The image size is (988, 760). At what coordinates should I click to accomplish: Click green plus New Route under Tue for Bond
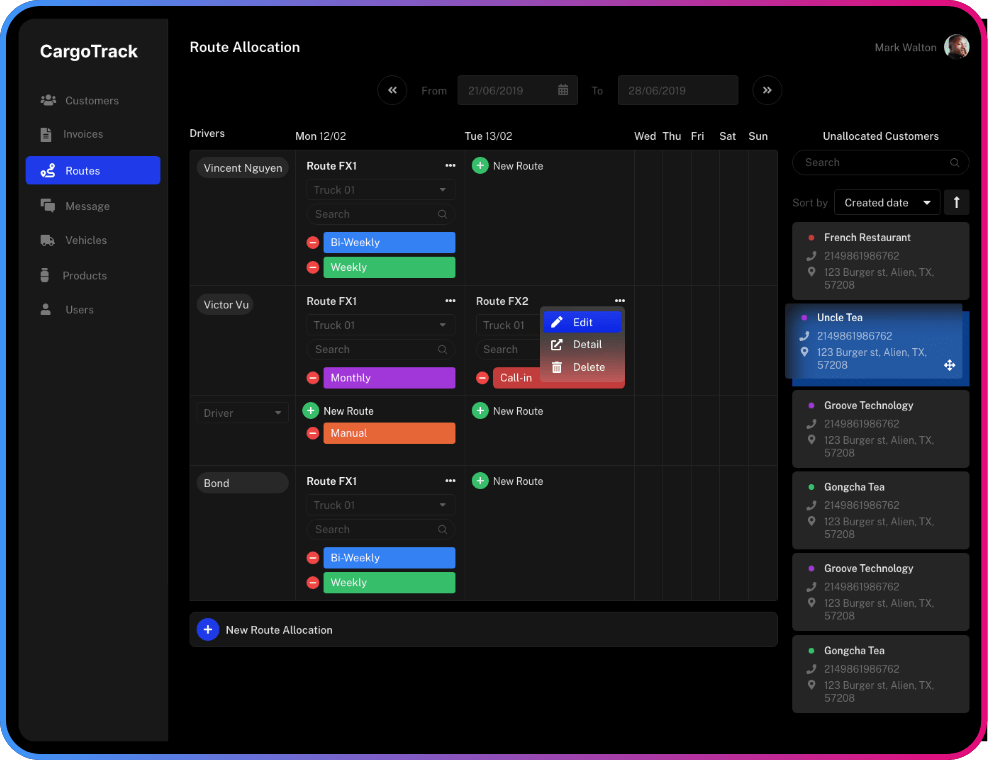click(x=480, y=481)
